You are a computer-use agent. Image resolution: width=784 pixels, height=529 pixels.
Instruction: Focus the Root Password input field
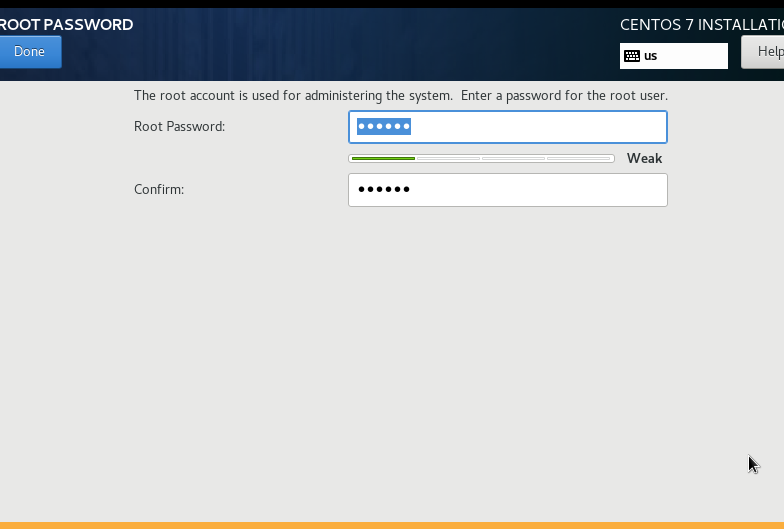point(508,127)
